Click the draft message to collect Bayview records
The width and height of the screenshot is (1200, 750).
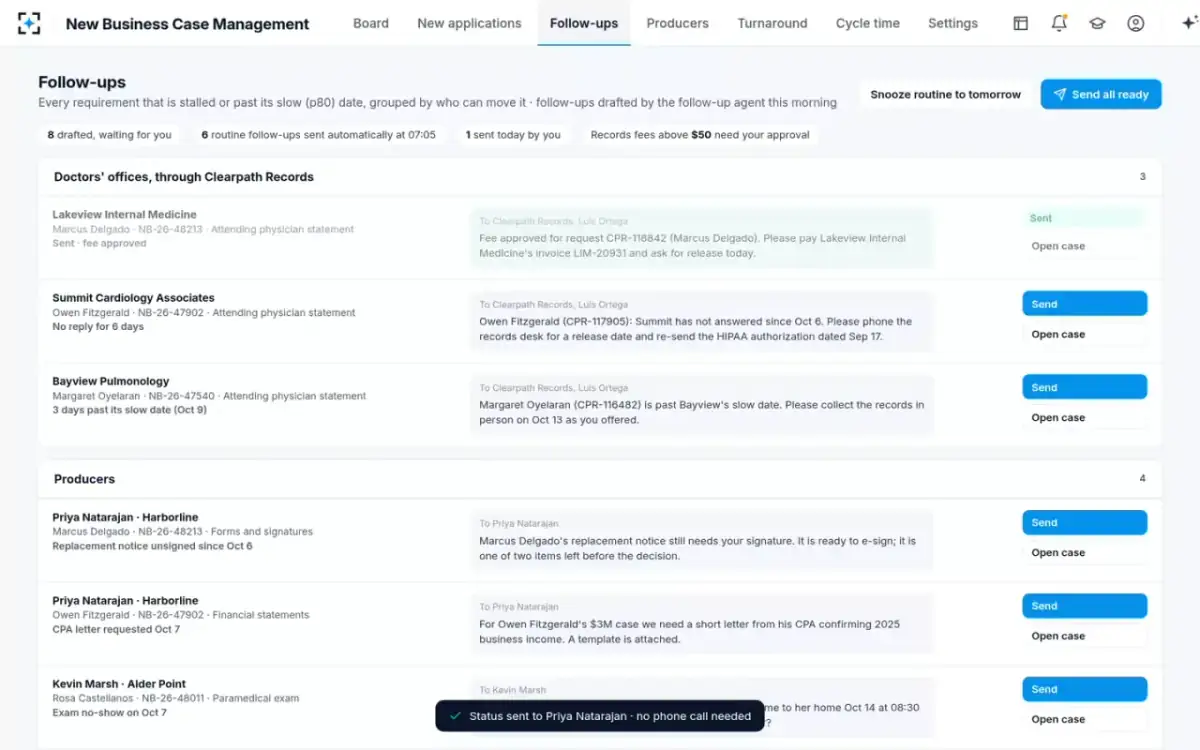pyautogui.click(x=702, y=404)
